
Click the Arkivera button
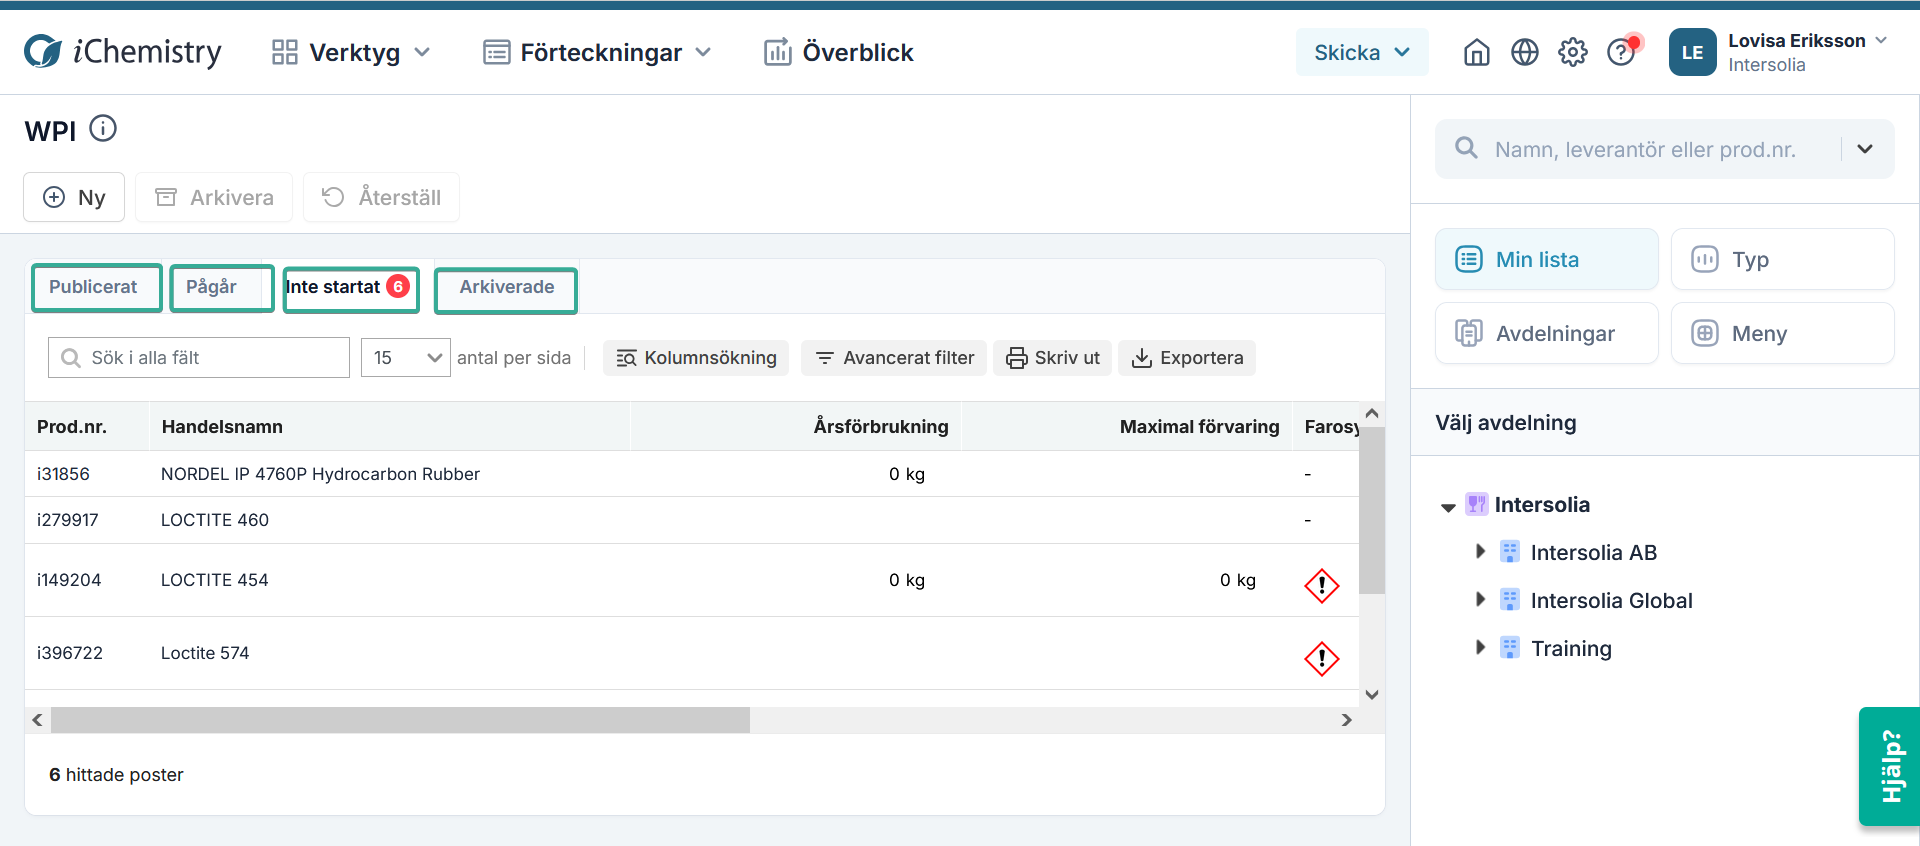click(x=214, y=197)
